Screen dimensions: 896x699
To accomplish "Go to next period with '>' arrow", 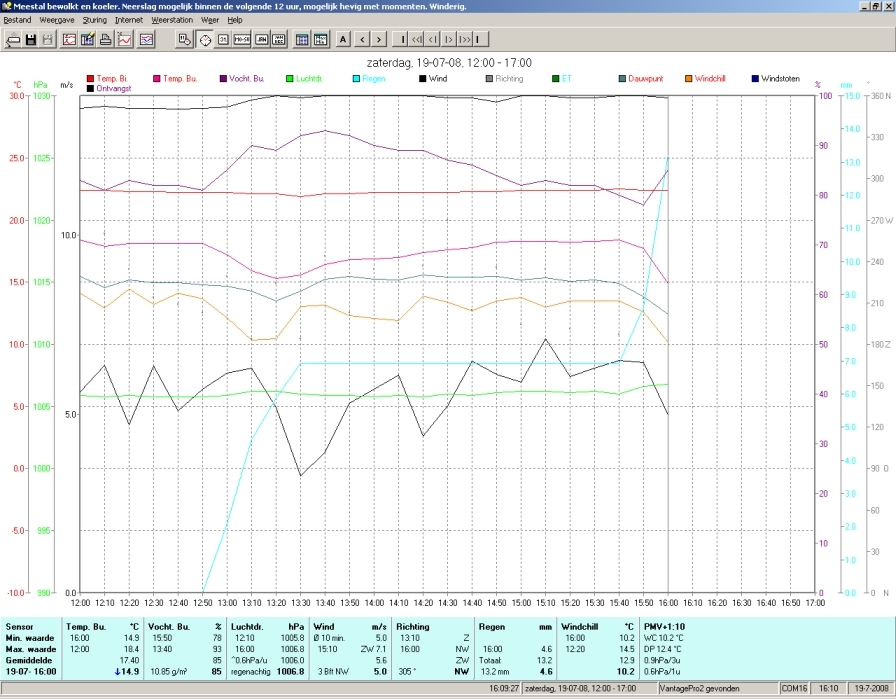I will pos(378,39).
